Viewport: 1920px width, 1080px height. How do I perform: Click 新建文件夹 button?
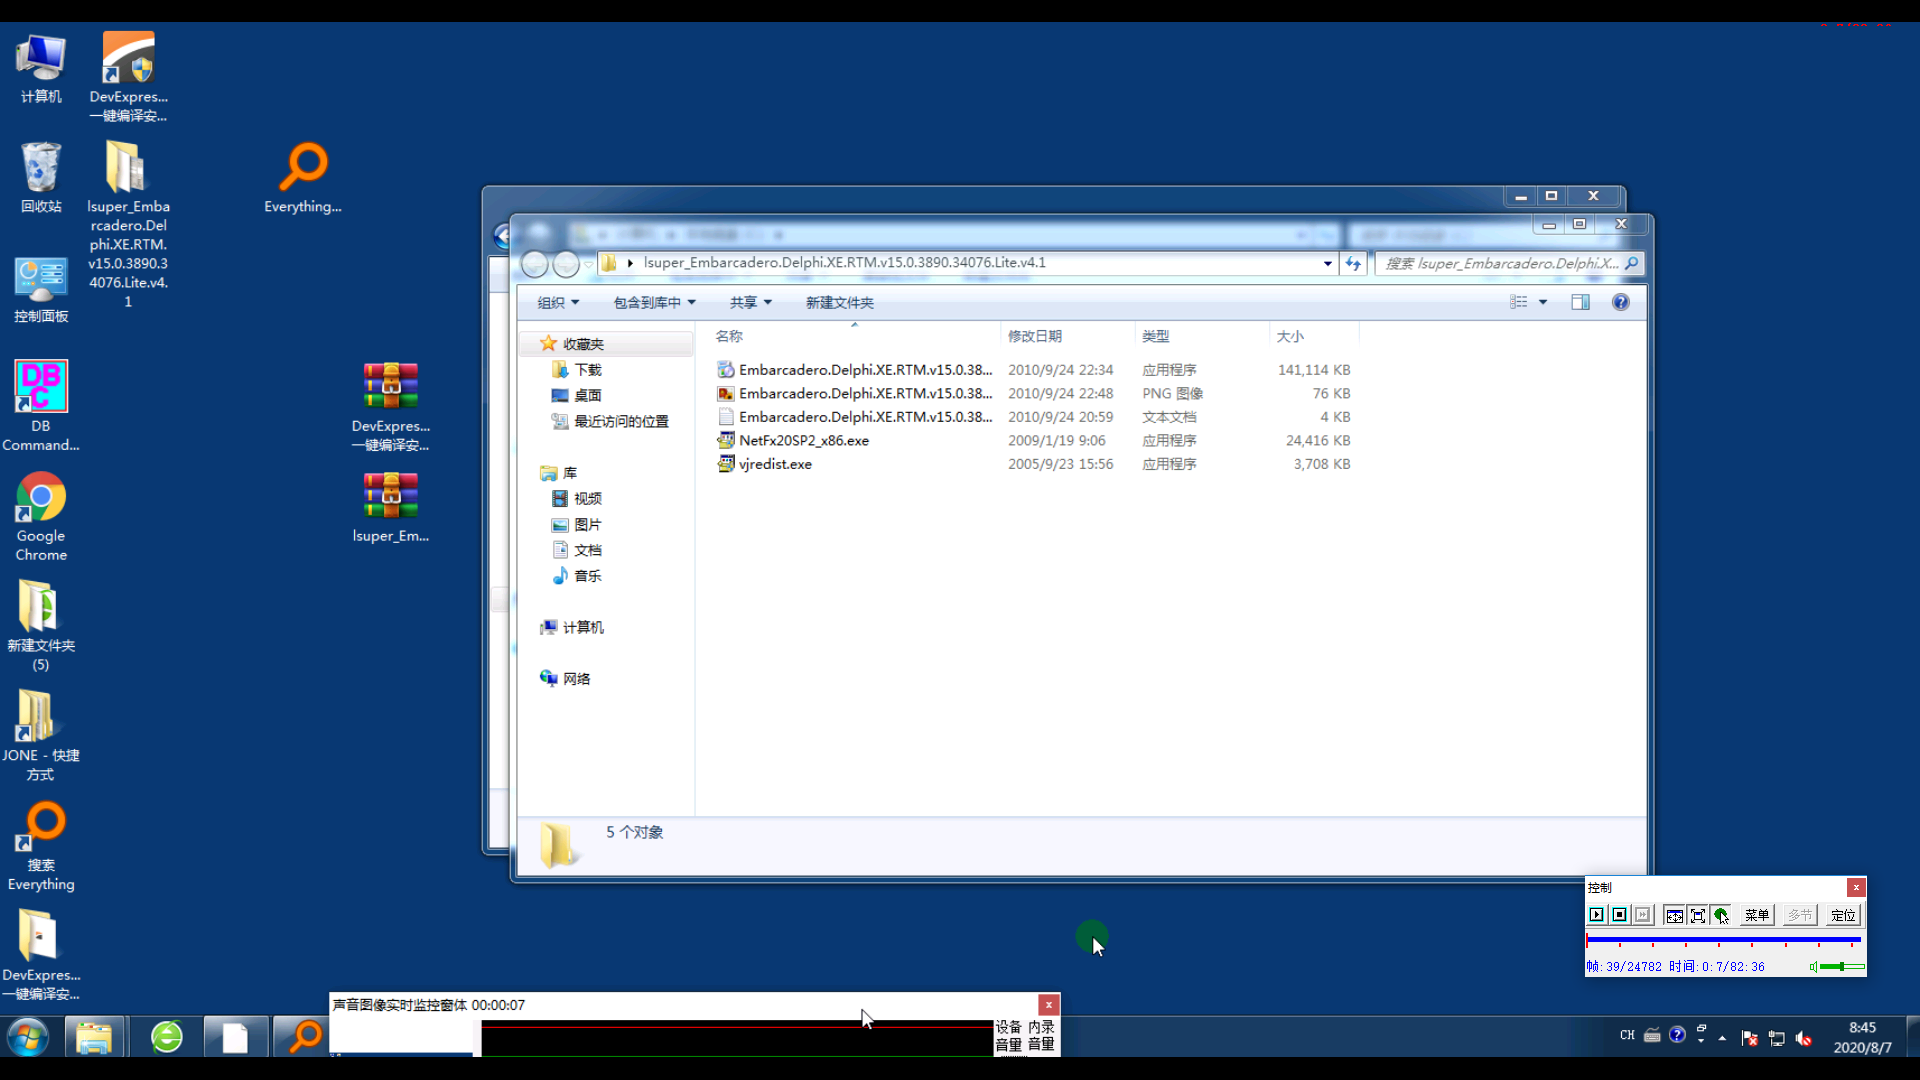840,302
